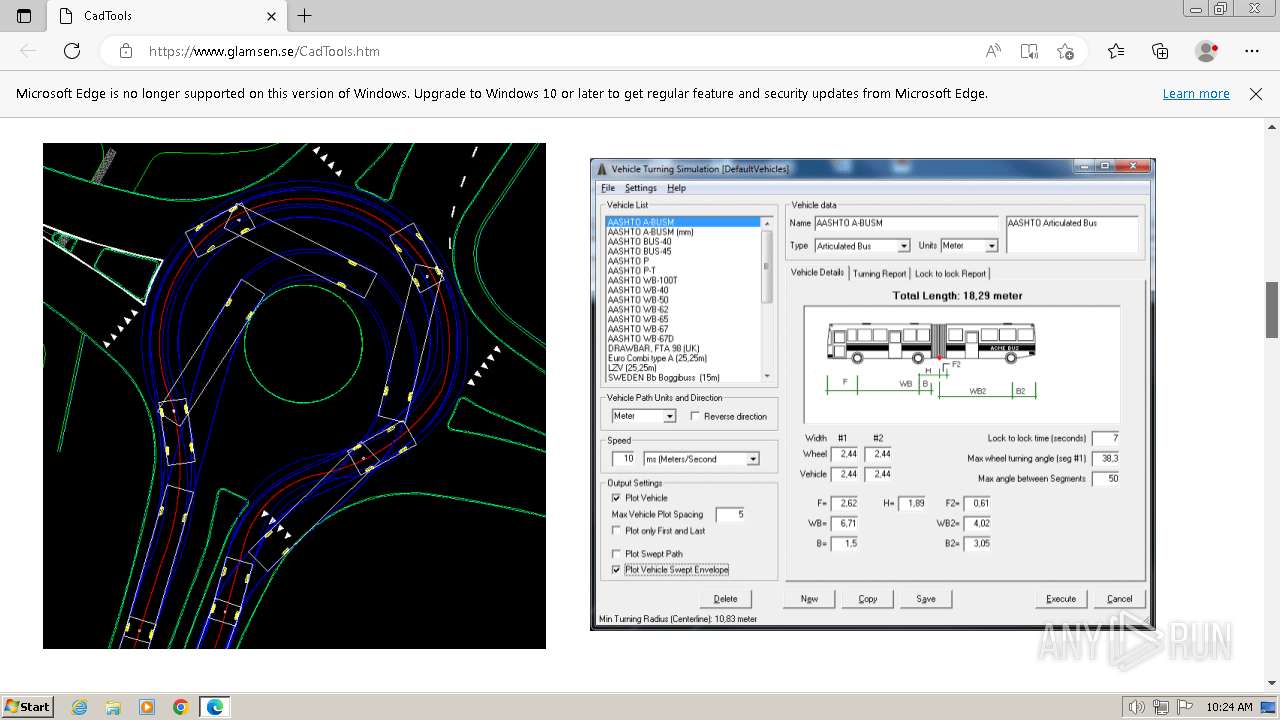Click the New vehicle button

[x=809, y=599]
